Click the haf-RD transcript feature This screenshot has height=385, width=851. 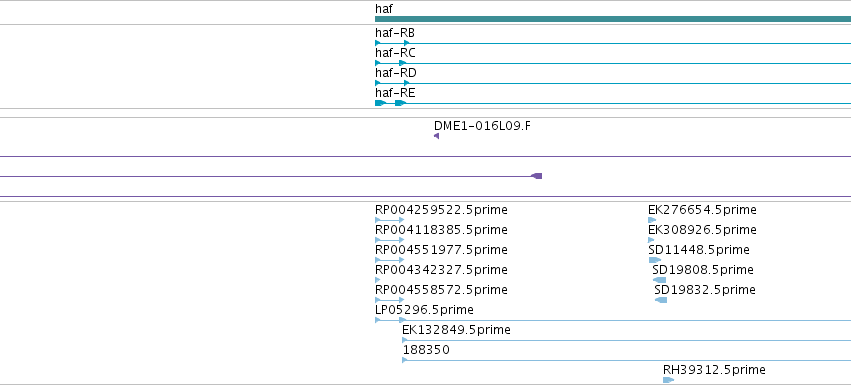pyautogui.click(x=613, y=83)
